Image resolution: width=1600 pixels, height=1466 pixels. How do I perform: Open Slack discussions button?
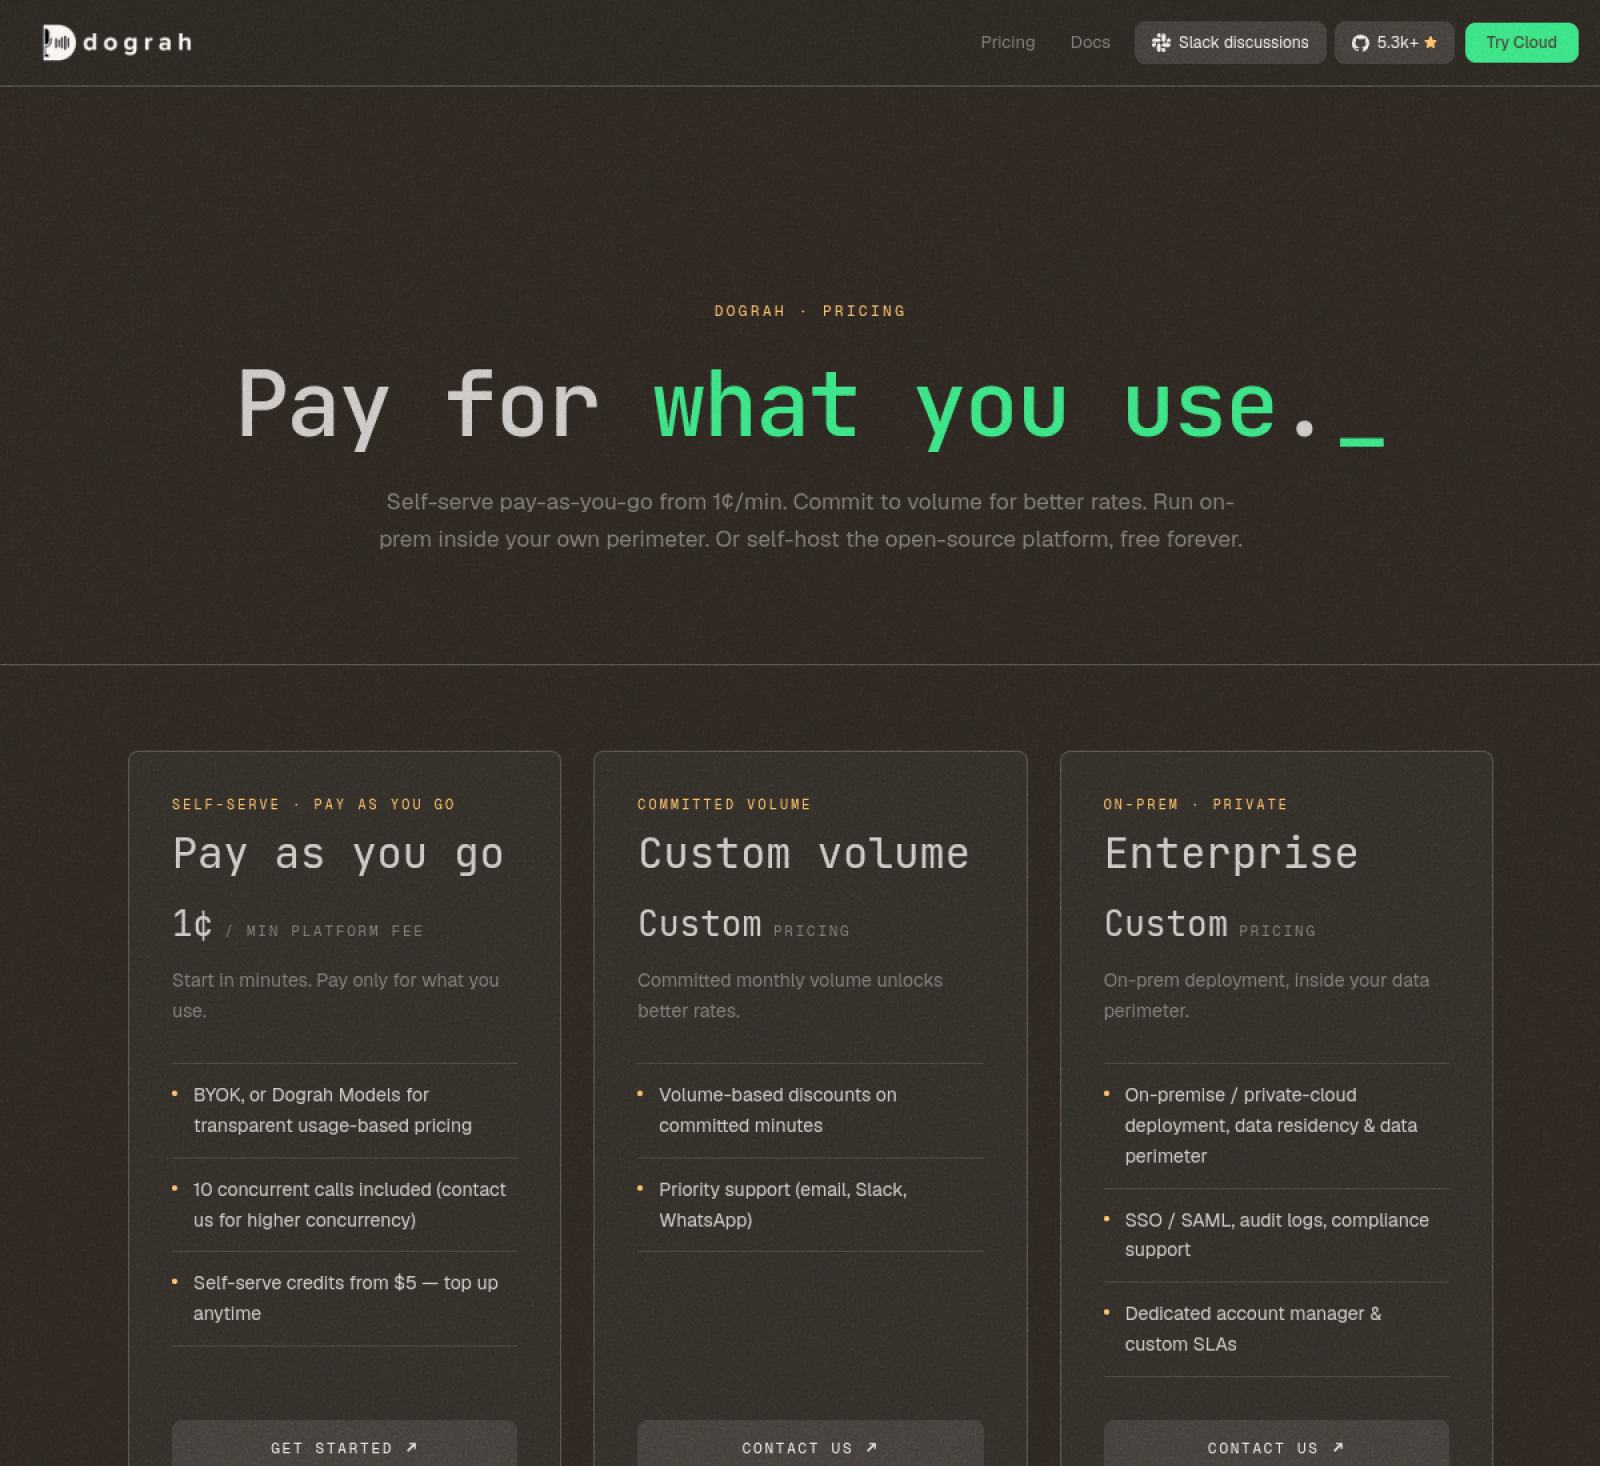1230,43
